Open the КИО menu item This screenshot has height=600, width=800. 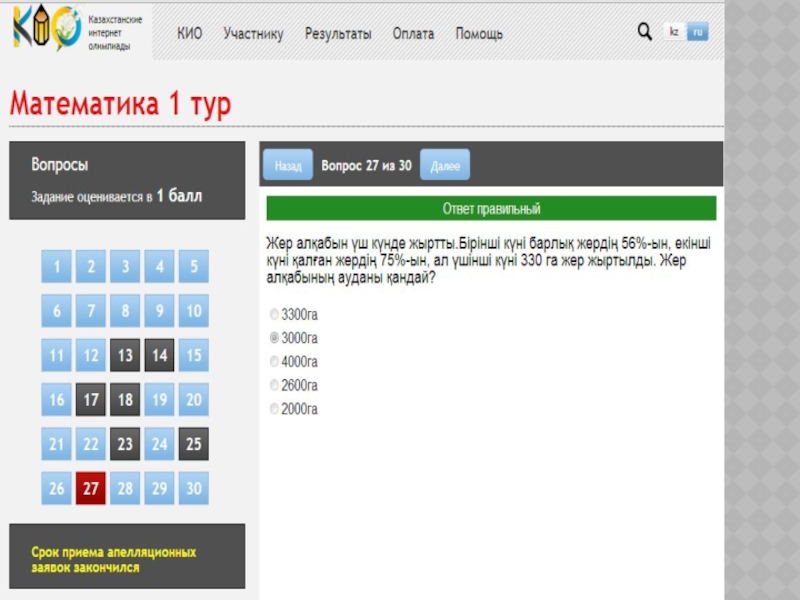189,34
